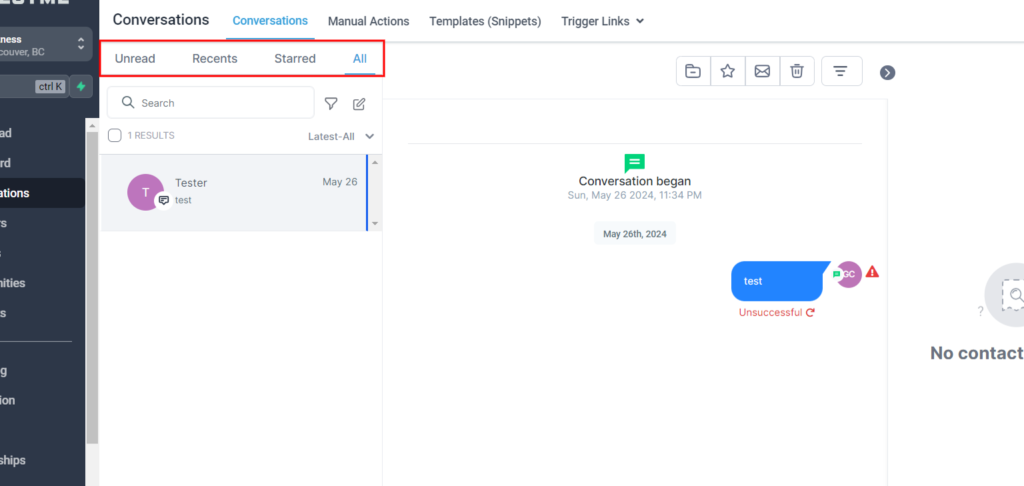Click the funnel filter icon beside search

[x=331, y=103]
